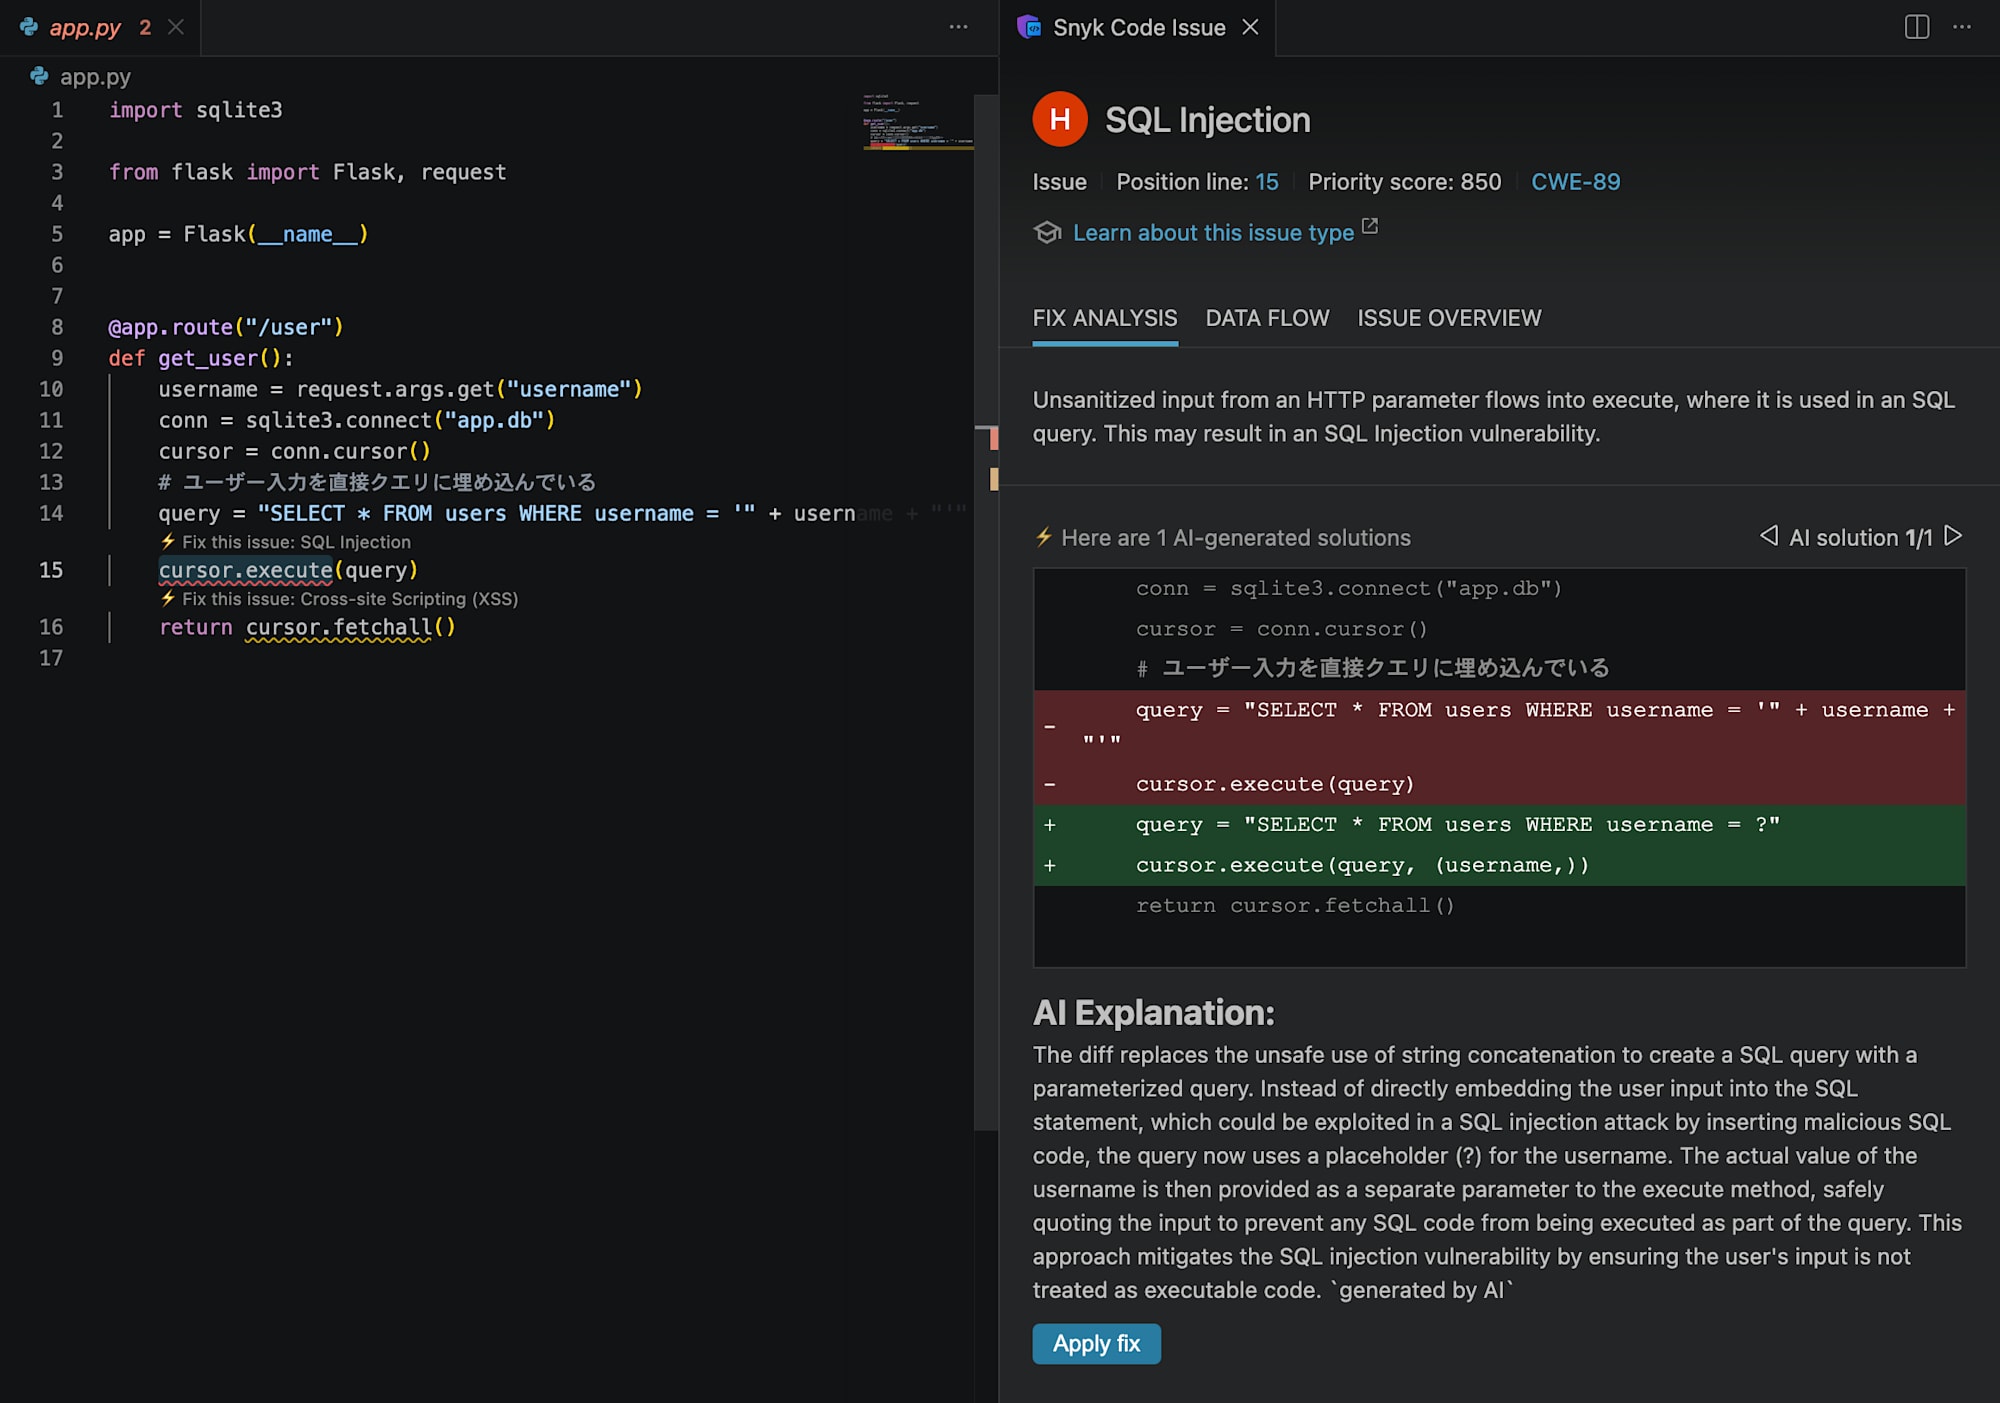Viewport: 2000px width, 1403px height.
Task: Click the removed cursor.execute(query) diff line
Action: click(1499, 784)
